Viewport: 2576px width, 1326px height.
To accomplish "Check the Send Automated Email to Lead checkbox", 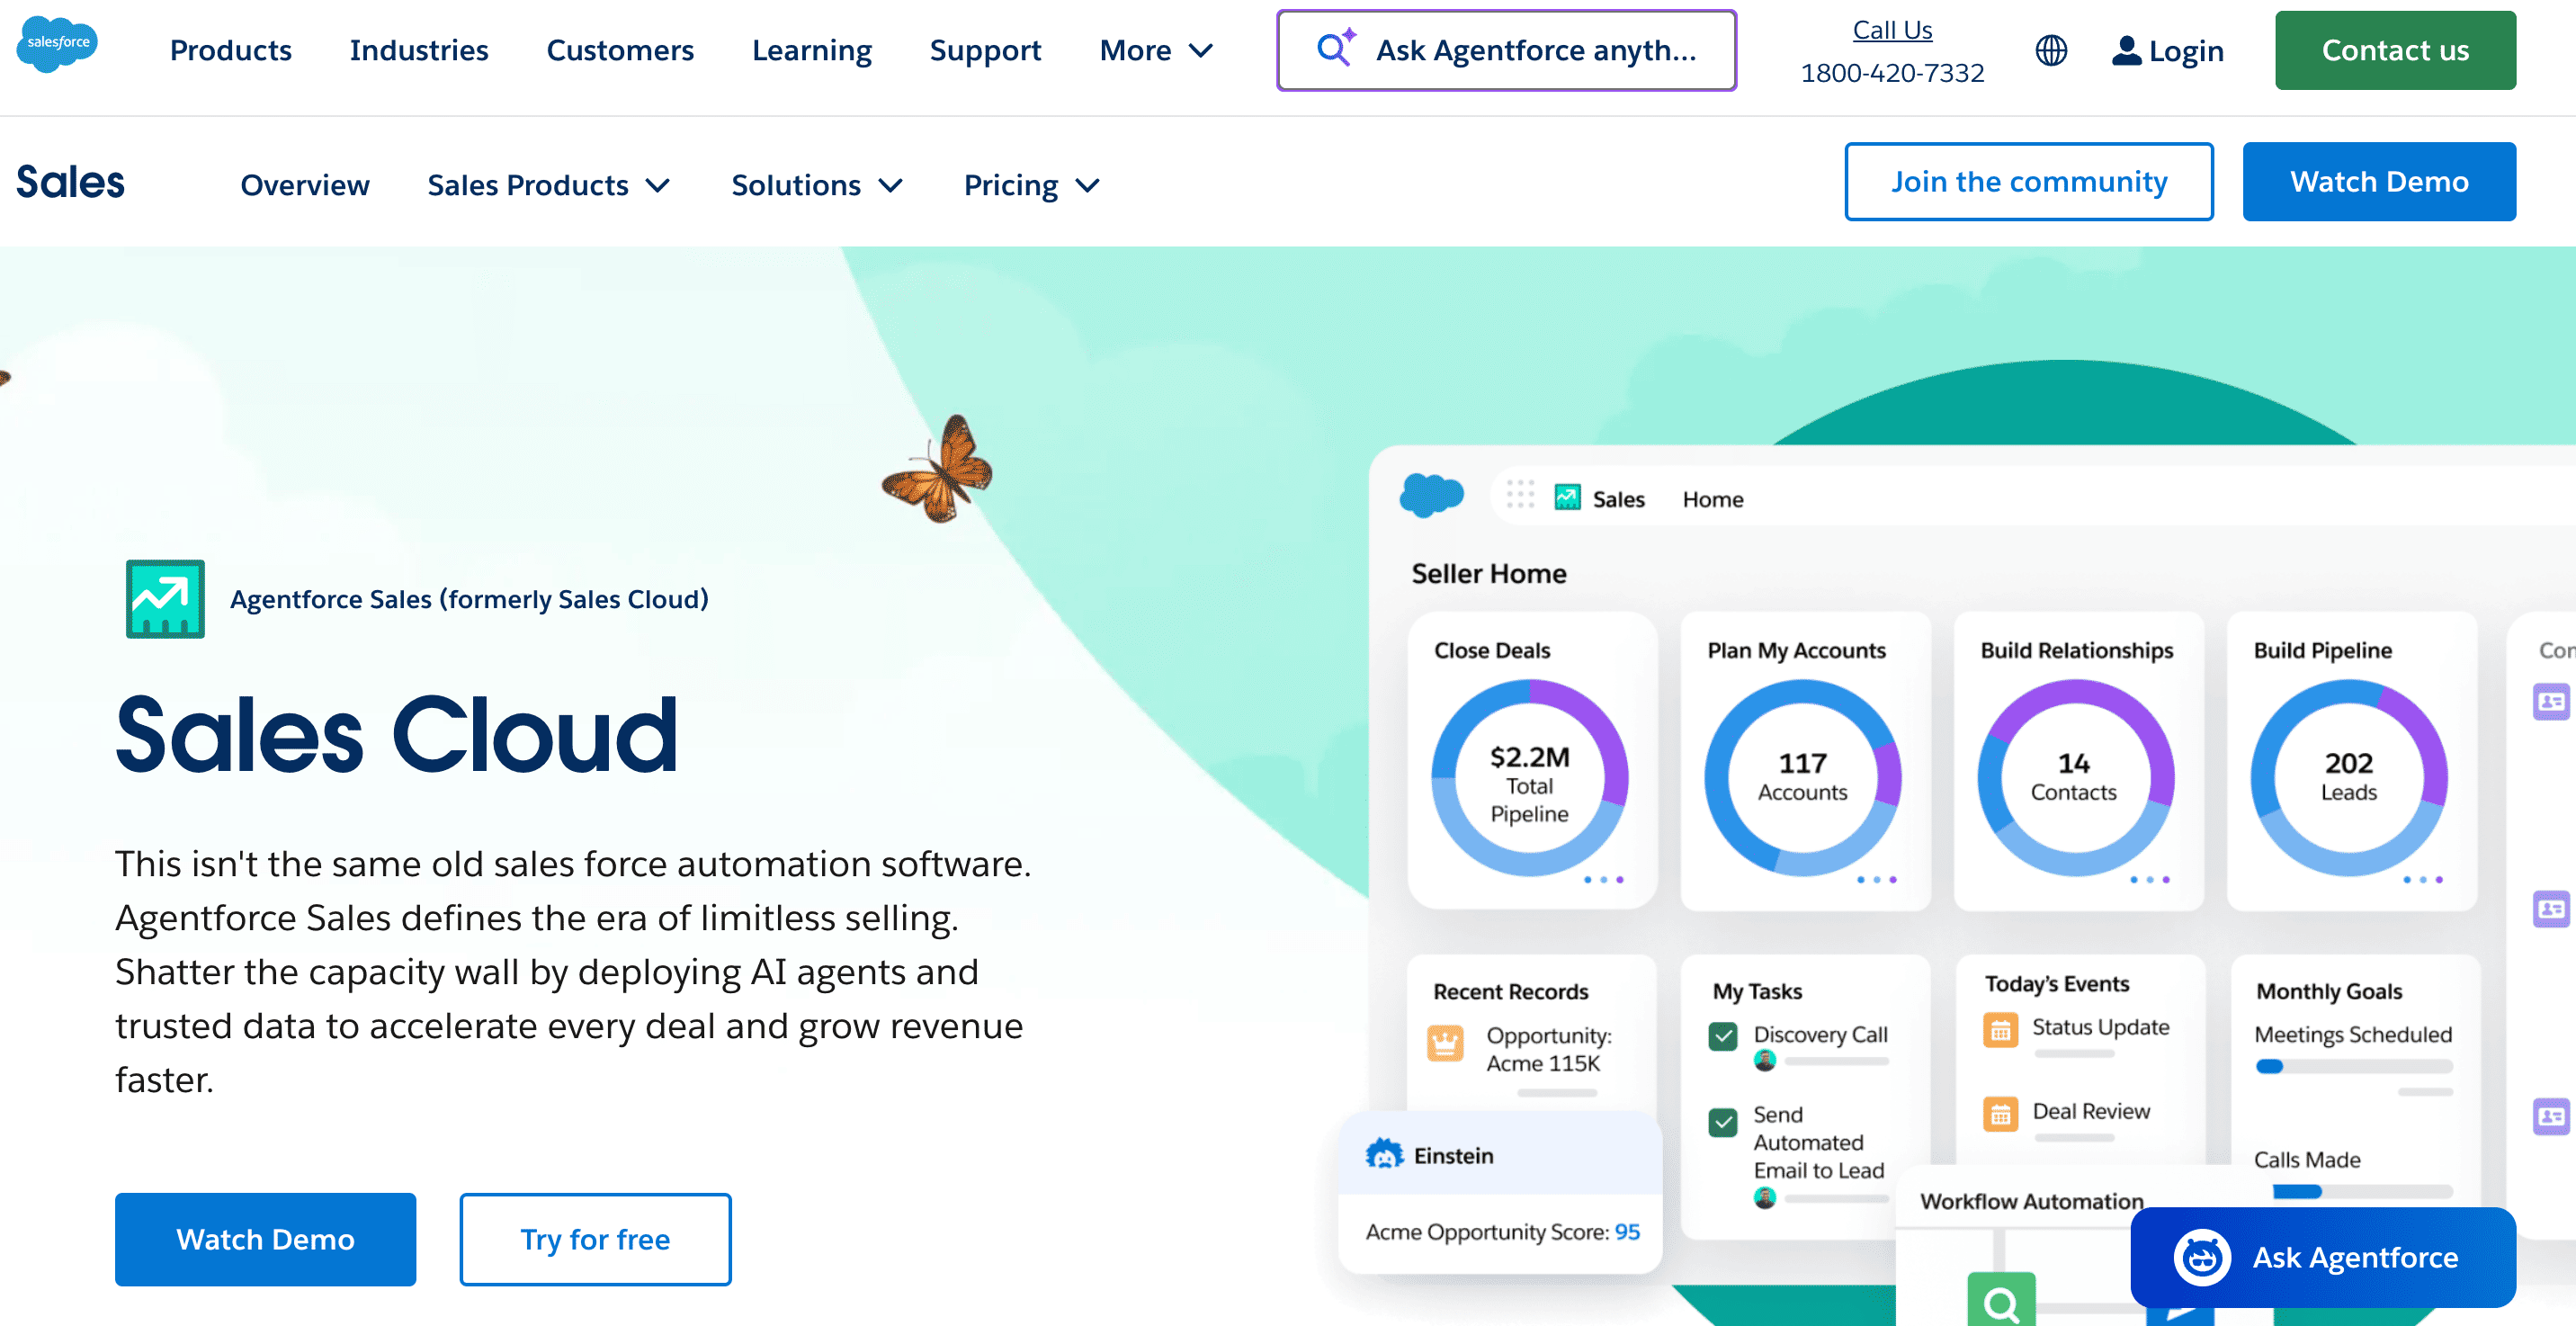I will point(1722,1122).
